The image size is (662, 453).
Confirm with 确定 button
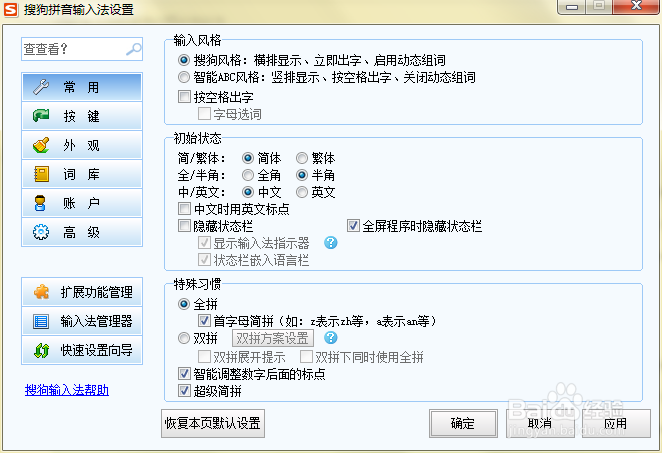[463, 423]
